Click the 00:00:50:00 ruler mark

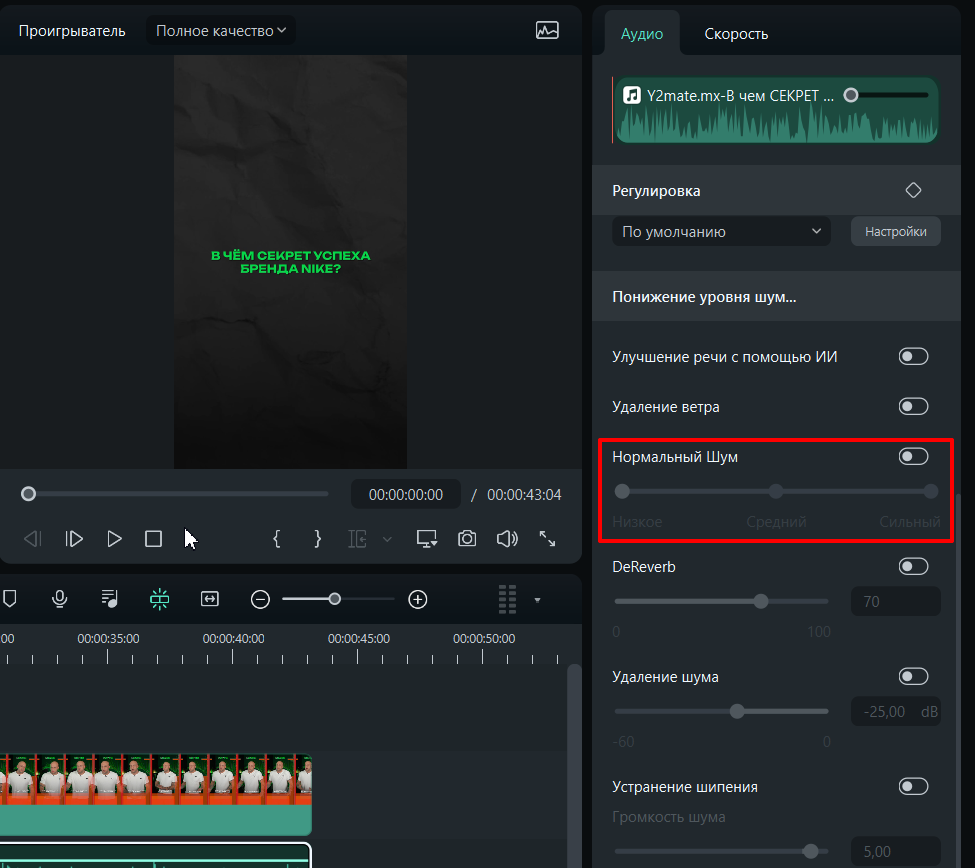click(x=484, y=639)
